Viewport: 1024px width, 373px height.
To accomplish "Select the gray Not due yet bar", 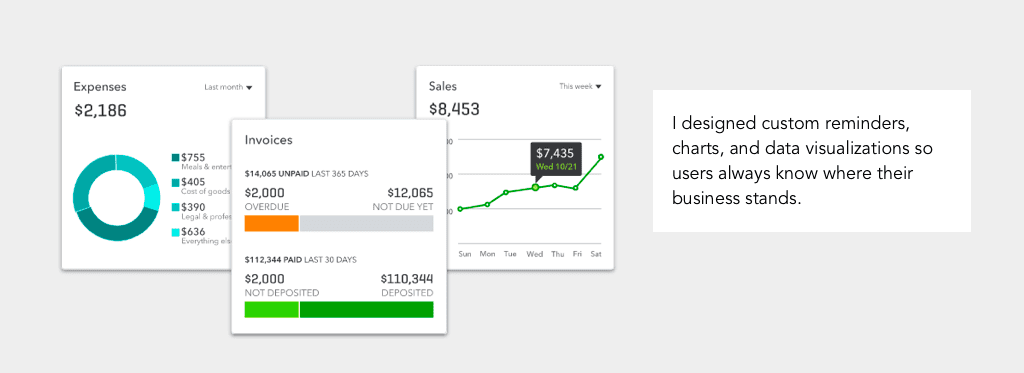I will coord(366,223).
